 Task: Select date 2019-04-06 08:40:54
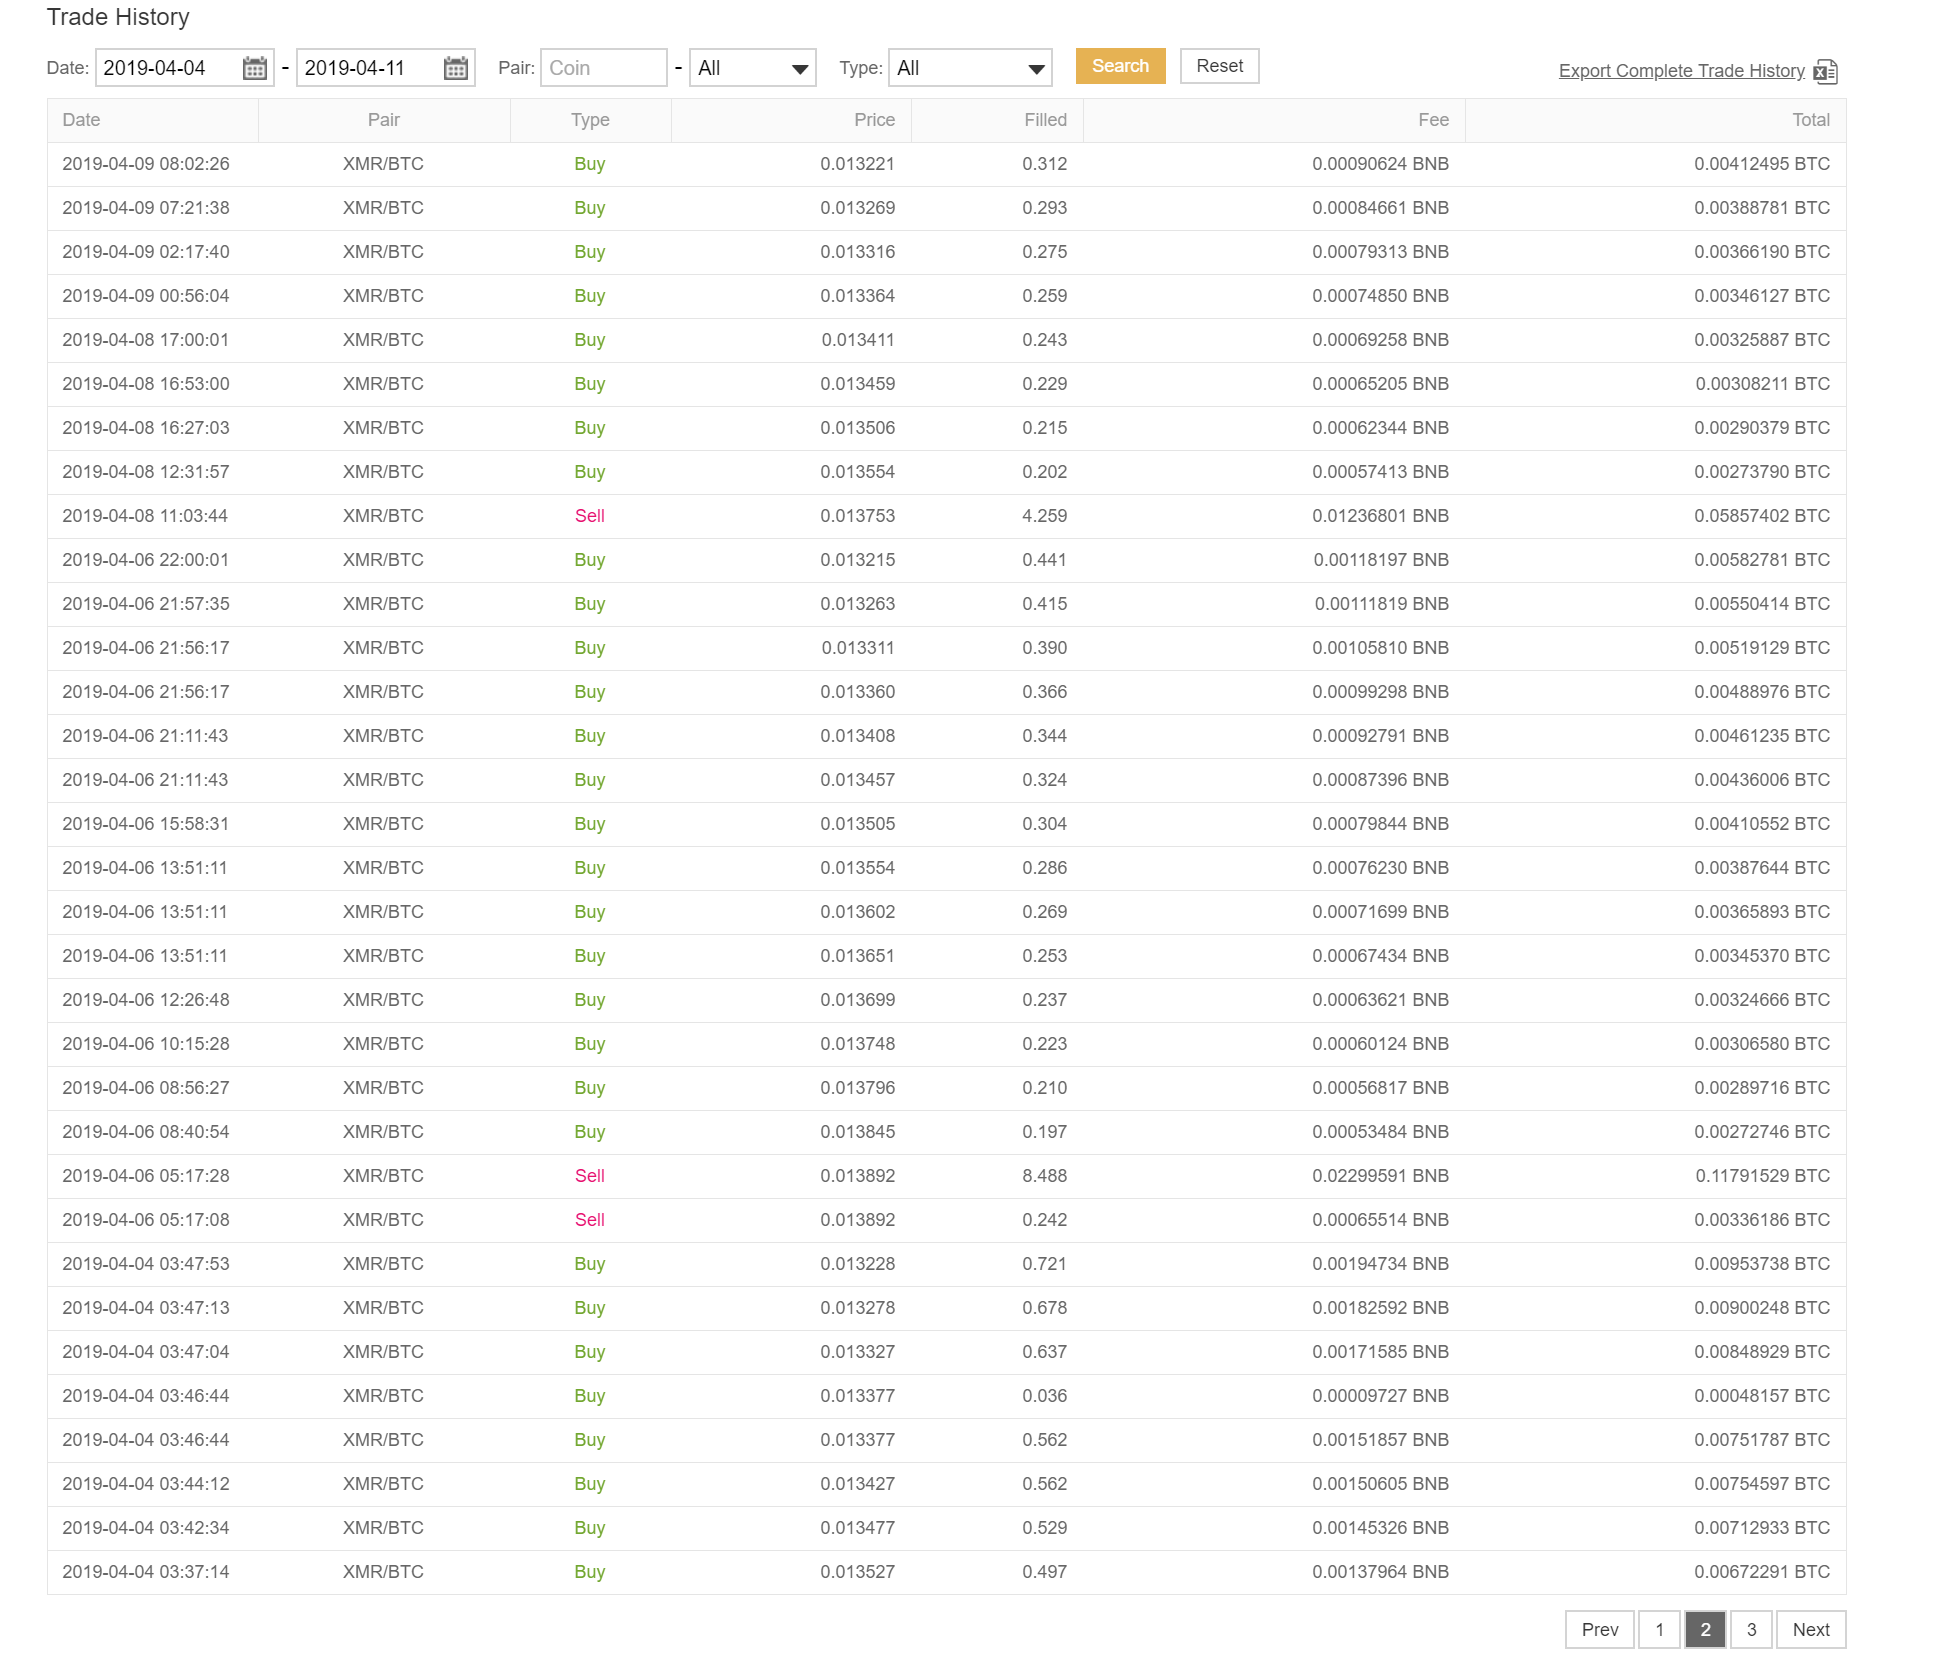pyautogui.click(x=146, y=1132)
